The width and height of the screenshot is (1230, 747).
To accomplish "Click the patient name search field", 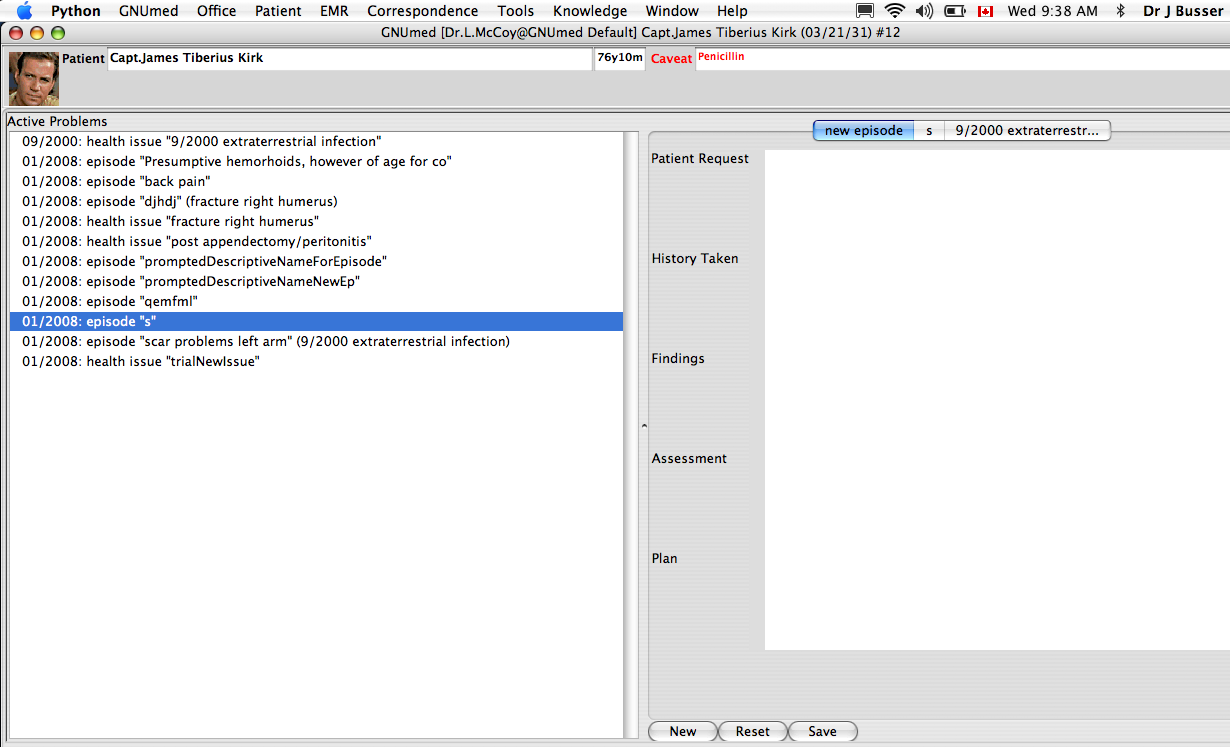I will (350, 59).
